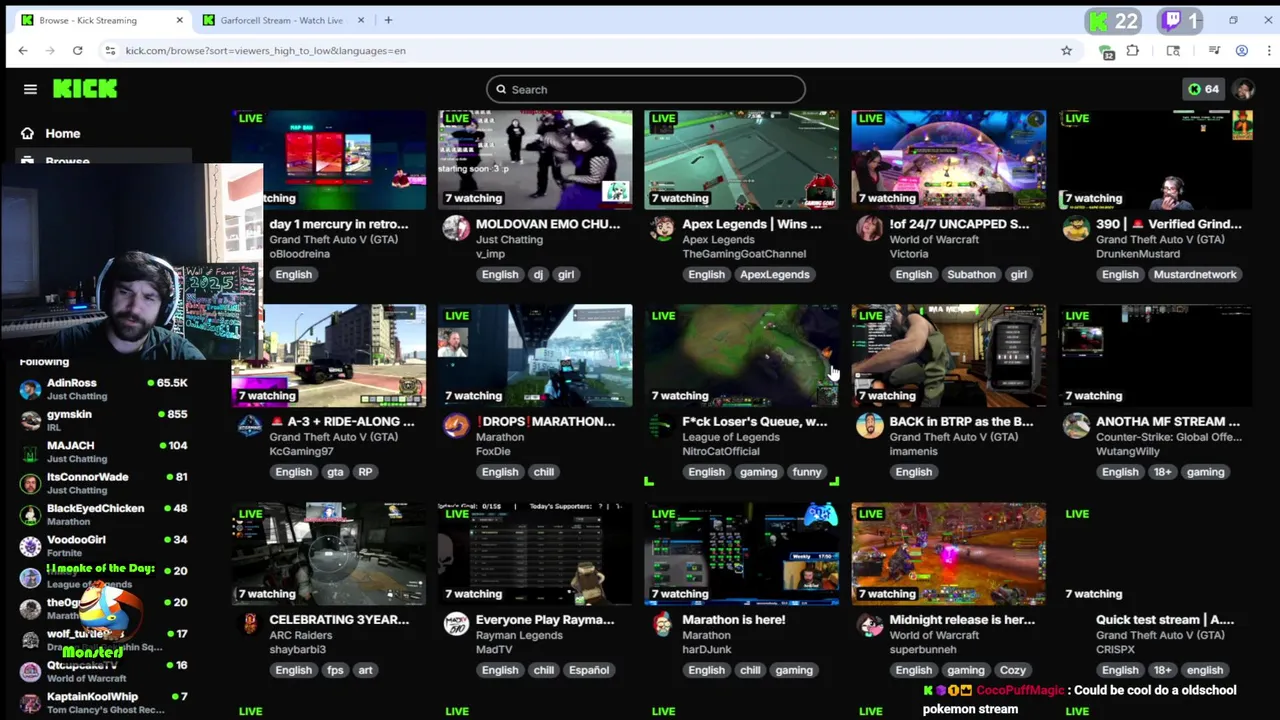Viewport: 1280px width, 720px height.
Task: Click superbunneh streamer avatar
Action: coord(869,623)
